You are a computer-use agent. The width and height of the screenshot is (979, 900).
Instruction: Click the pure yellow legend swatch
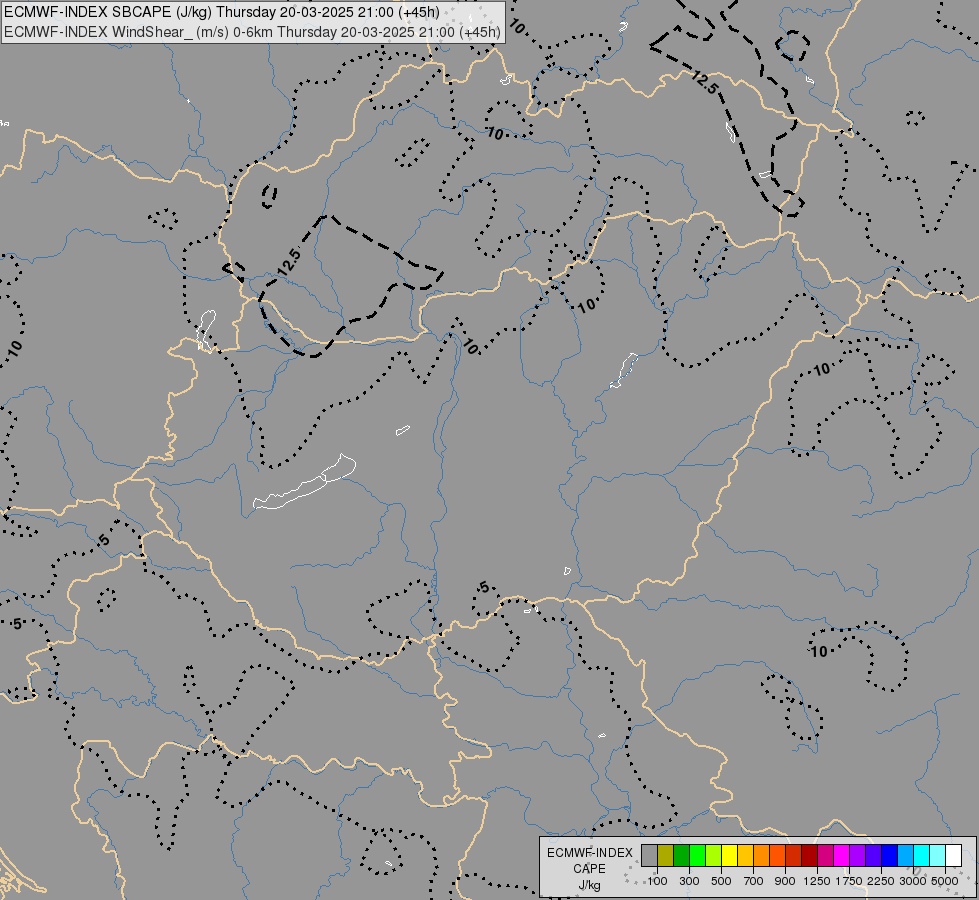729,856
